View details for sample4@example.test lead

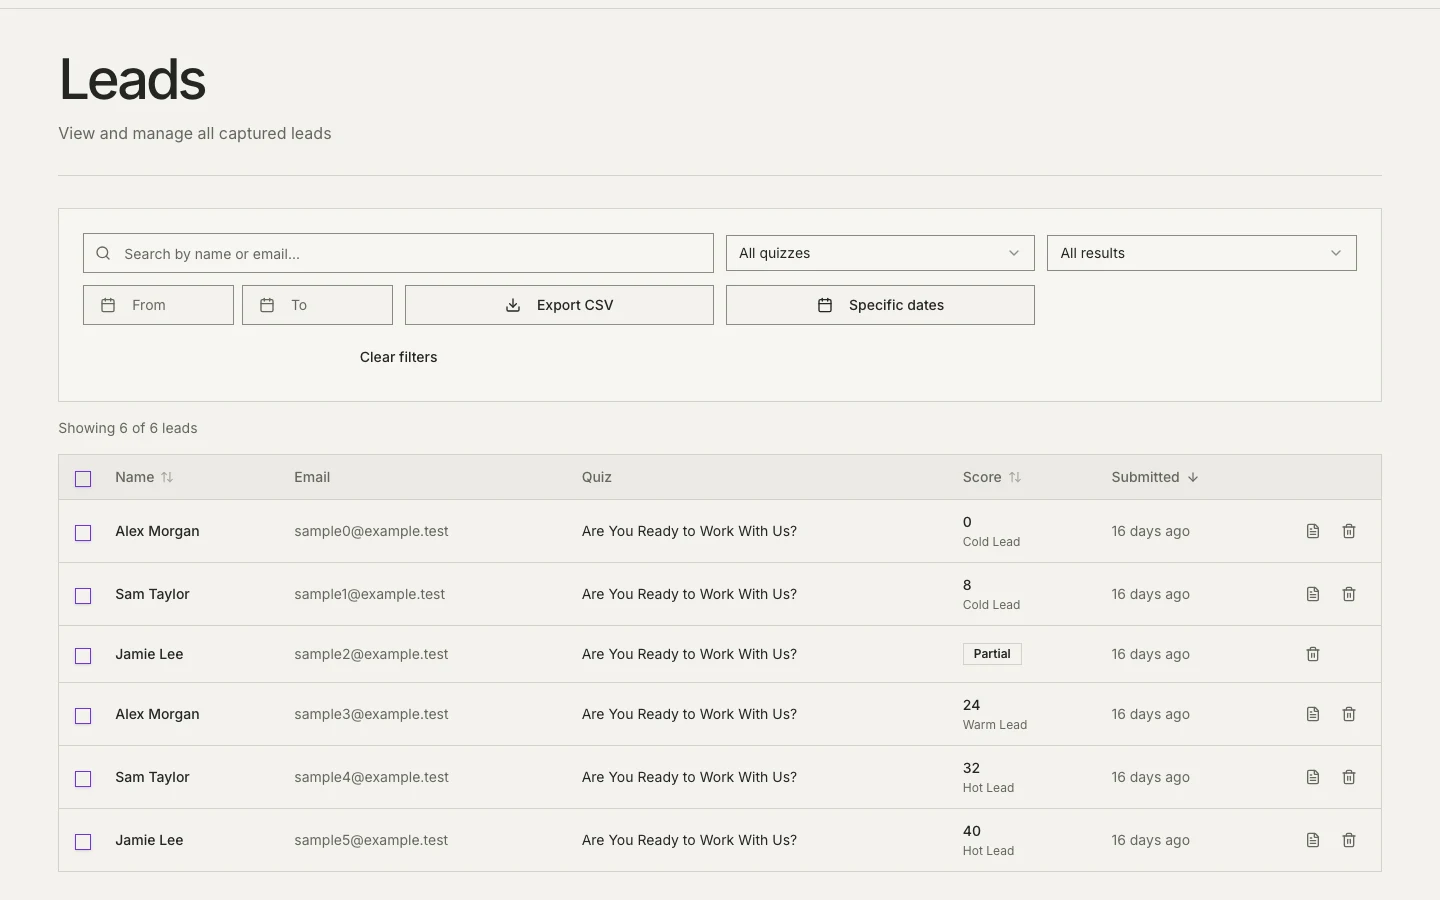tap(1313, 777)
